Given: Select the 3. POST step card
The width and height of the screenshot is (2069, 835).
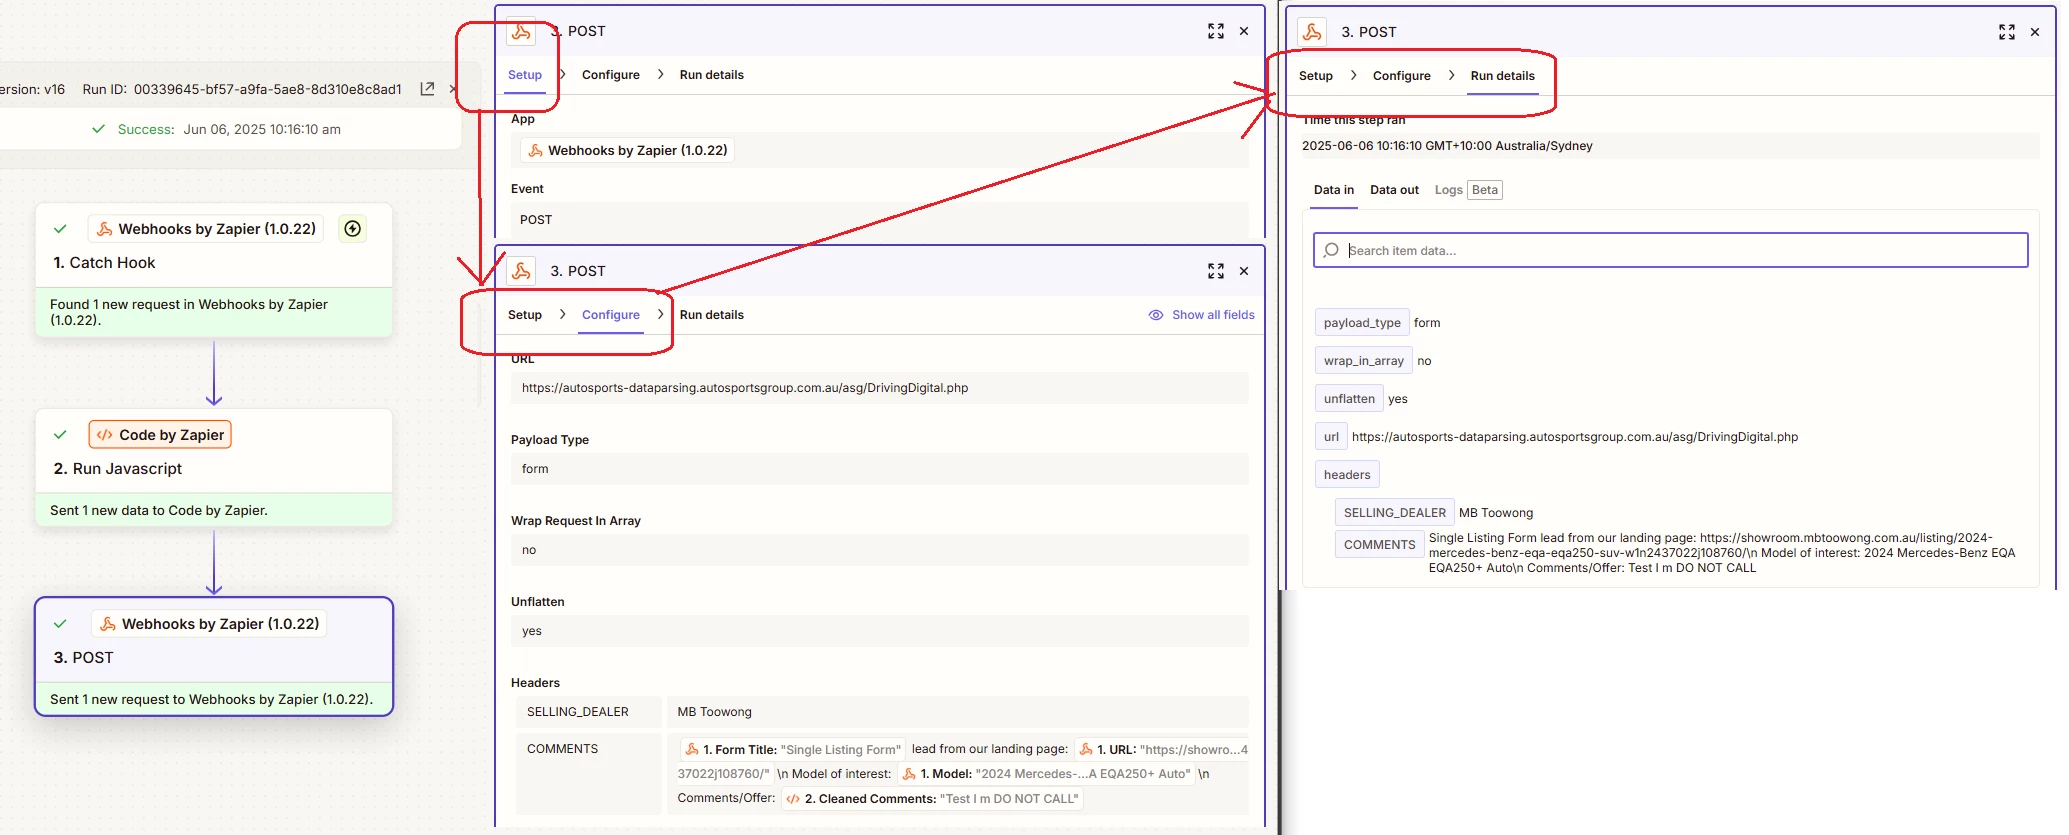Looking at the screenshot, I should click(x=214, y=656).
